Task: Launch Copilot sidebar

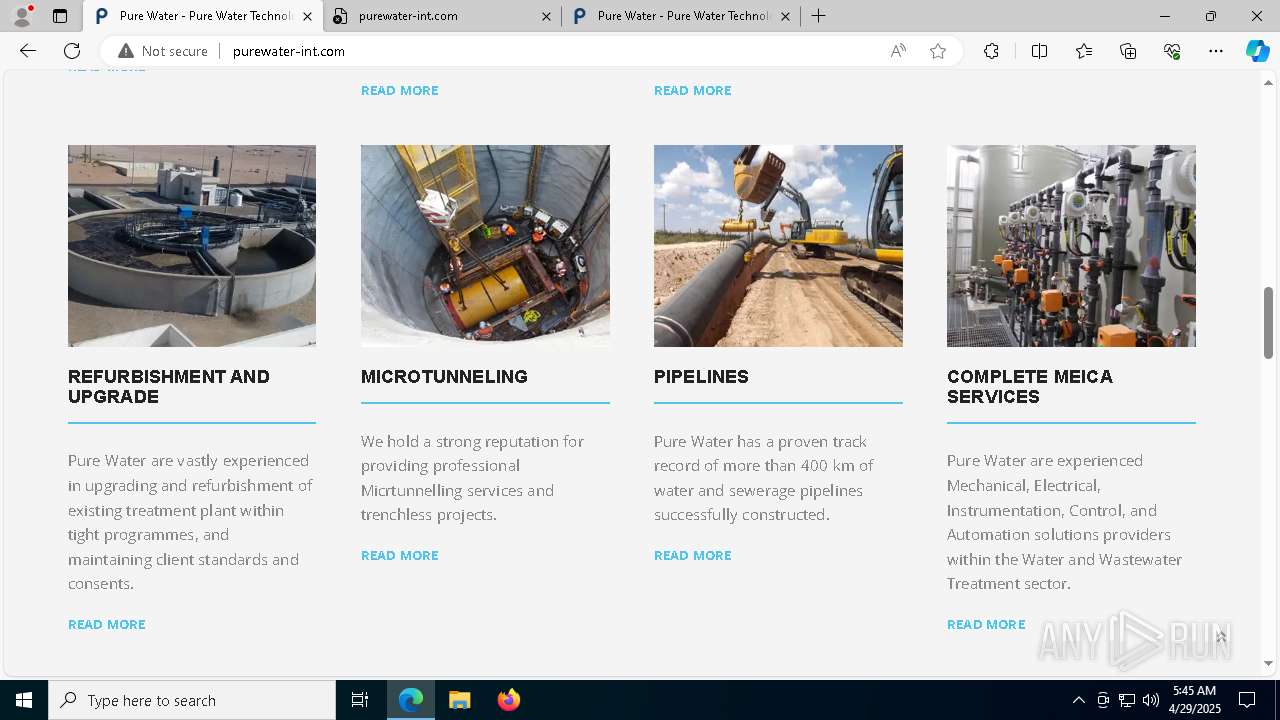Action: click(1257, 51)
